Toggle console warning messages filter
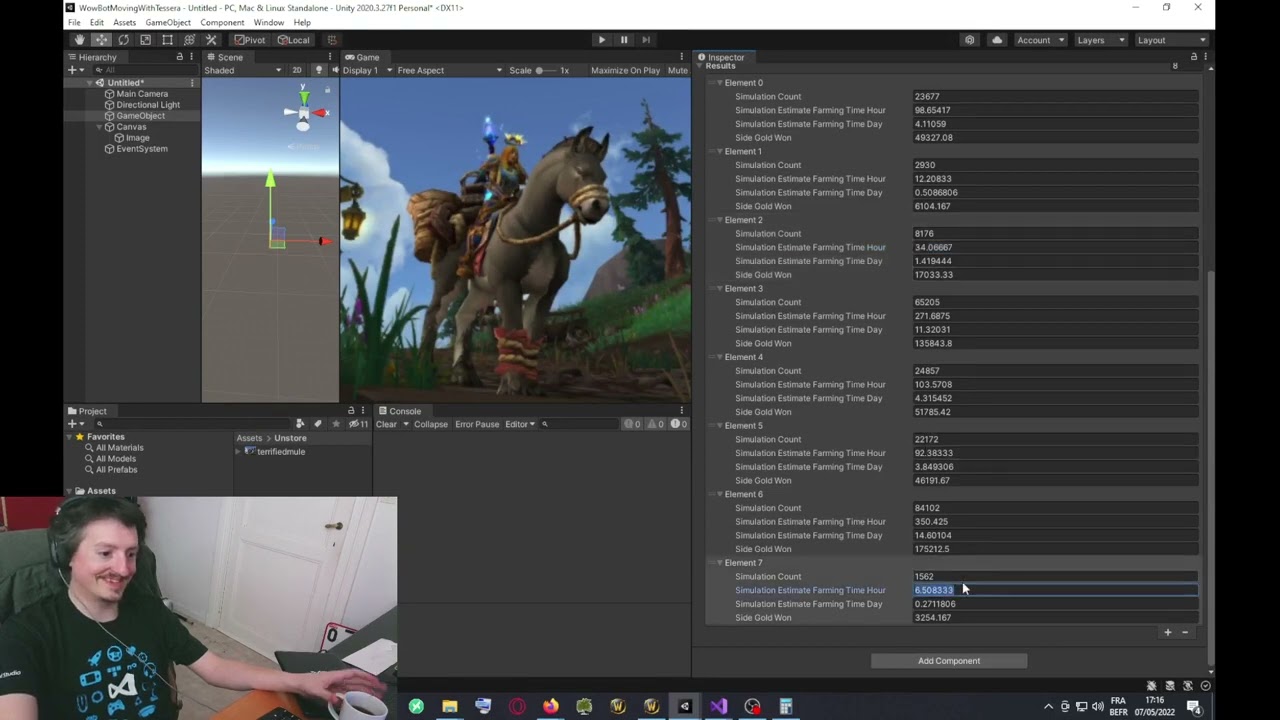1280x720 pixels. (x=656, y=424)
